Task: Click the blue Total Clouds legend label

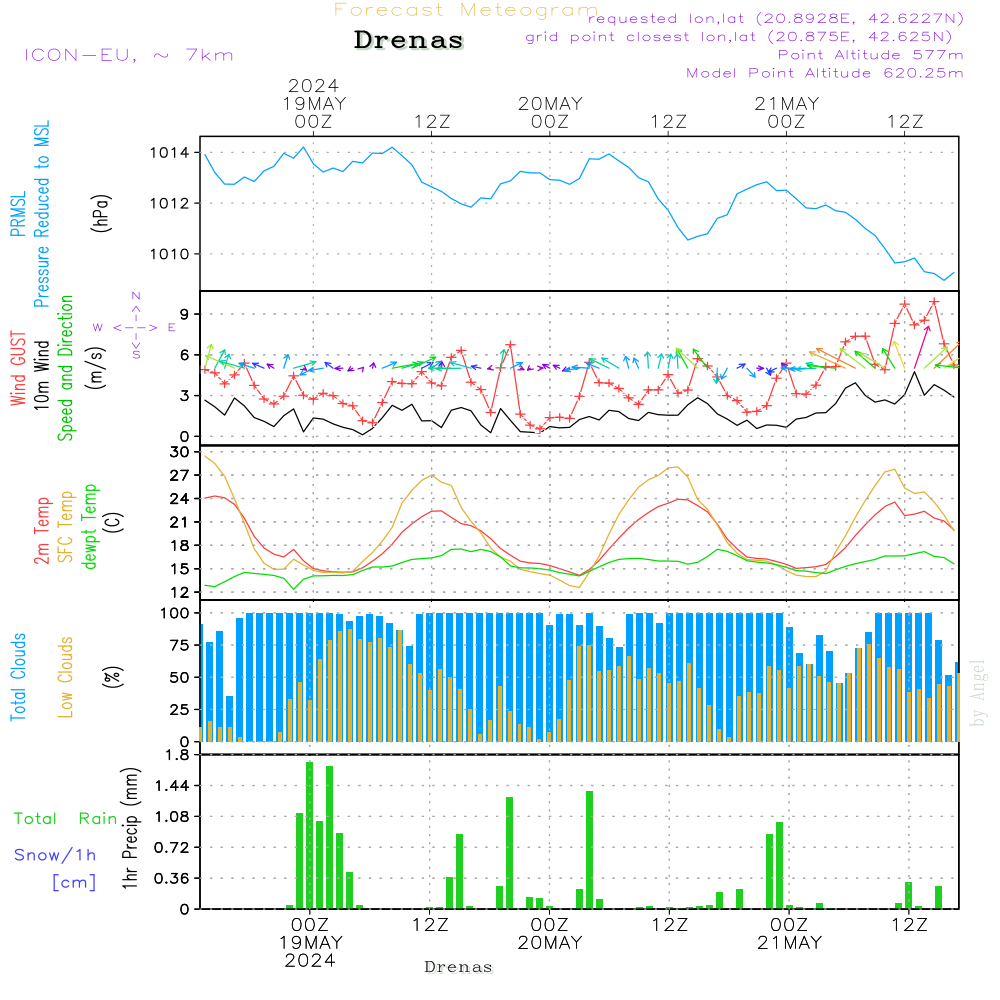Action: (x=18, y=677)
